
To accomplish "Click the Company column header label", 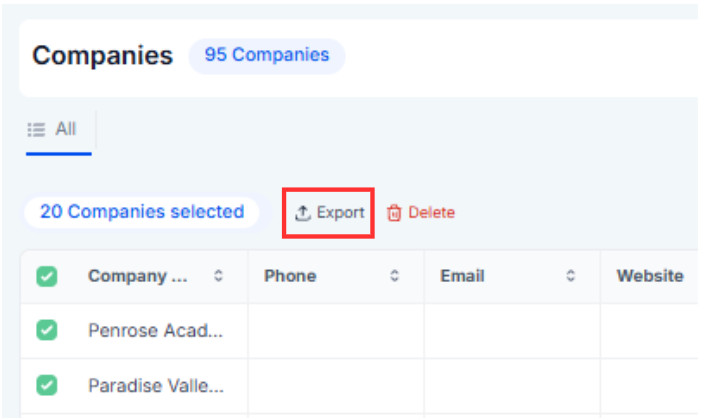I will [x=138, y=277].
